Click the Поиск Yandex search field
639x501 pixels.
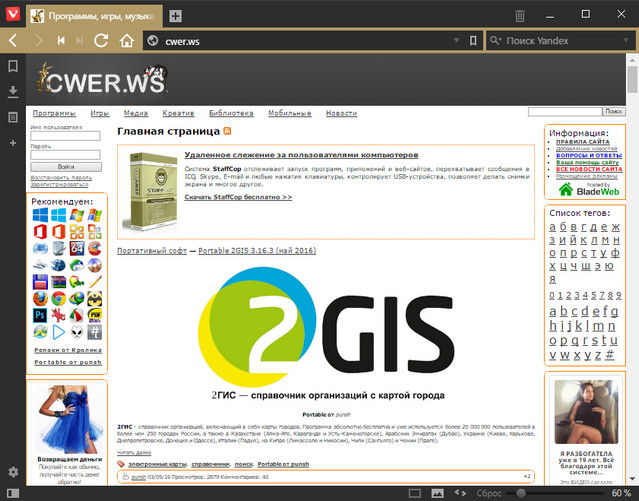(x=560, y=41)
